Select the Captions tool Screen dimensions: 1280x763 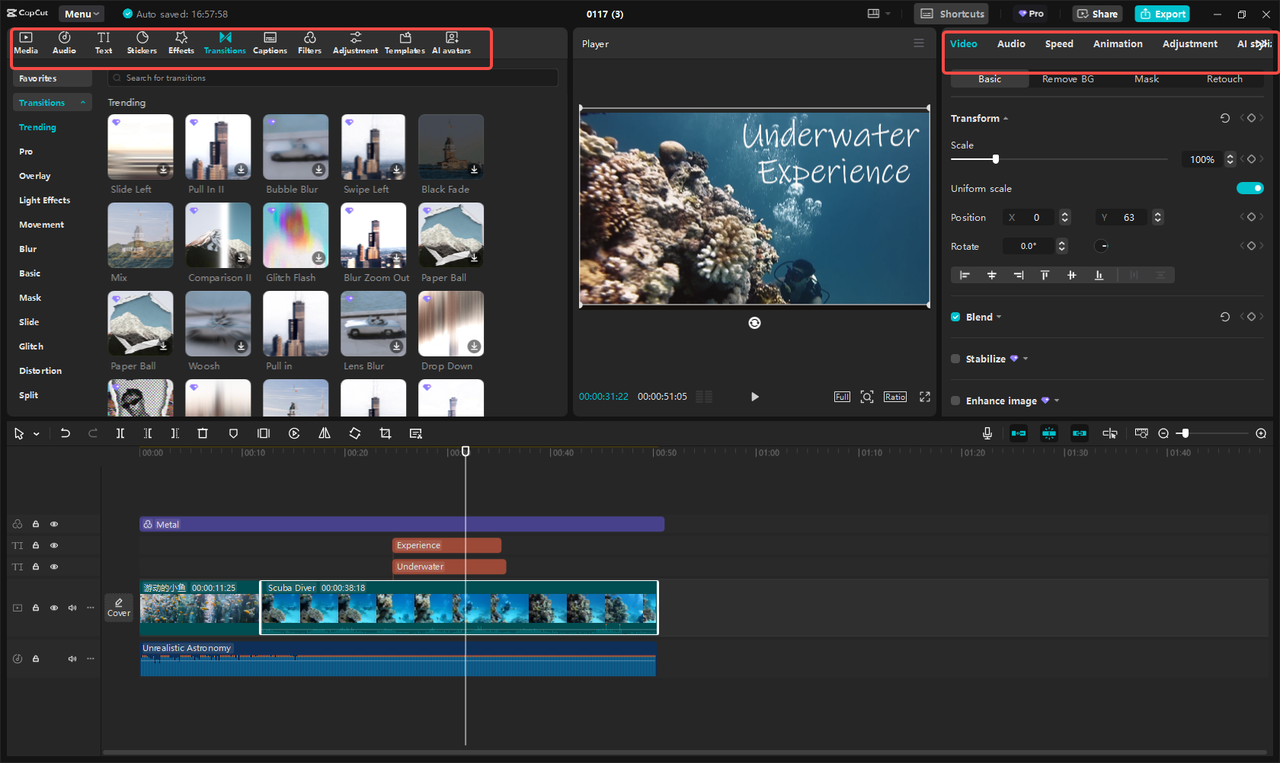(269, 42)
